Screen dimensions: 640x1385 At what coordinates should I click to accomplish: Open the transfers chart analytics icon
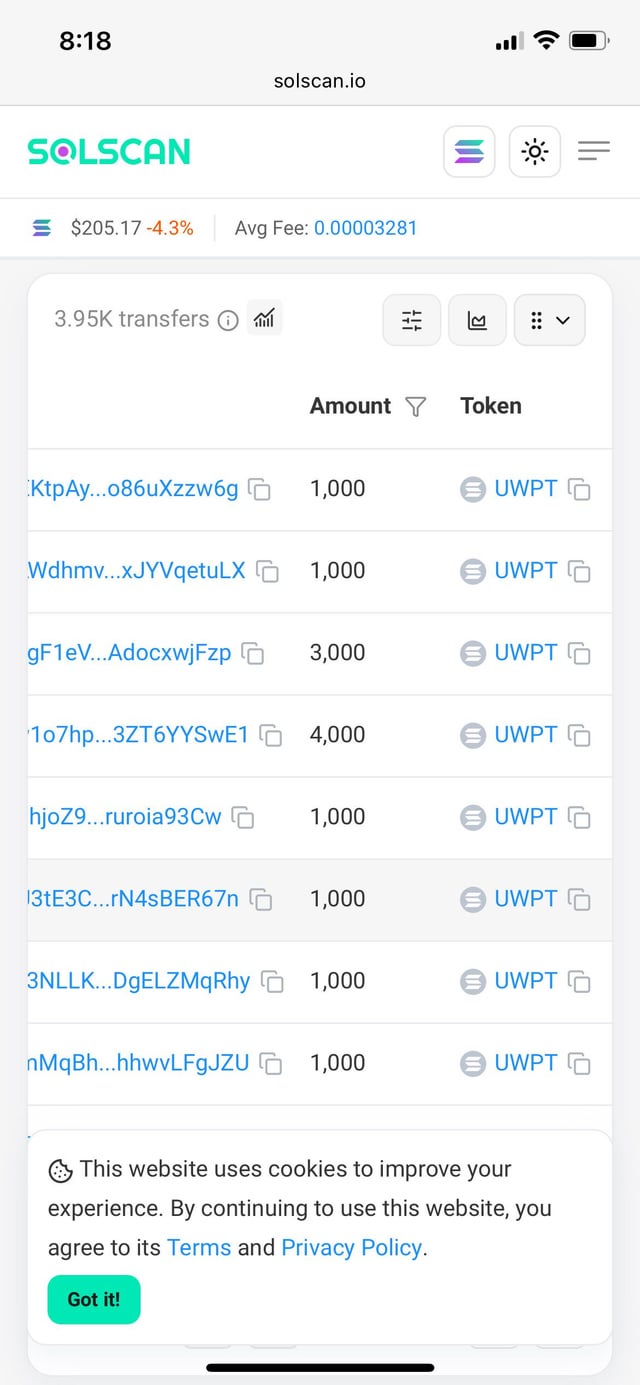(x=265, y=318)
